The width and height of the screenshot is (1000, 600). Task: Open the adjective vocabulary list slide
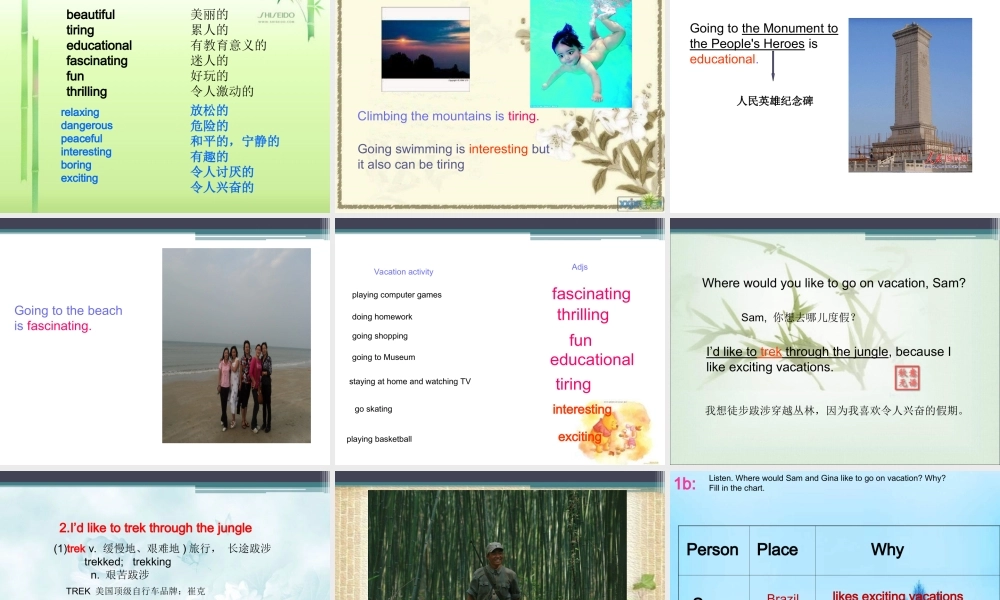tap(165, 106)
